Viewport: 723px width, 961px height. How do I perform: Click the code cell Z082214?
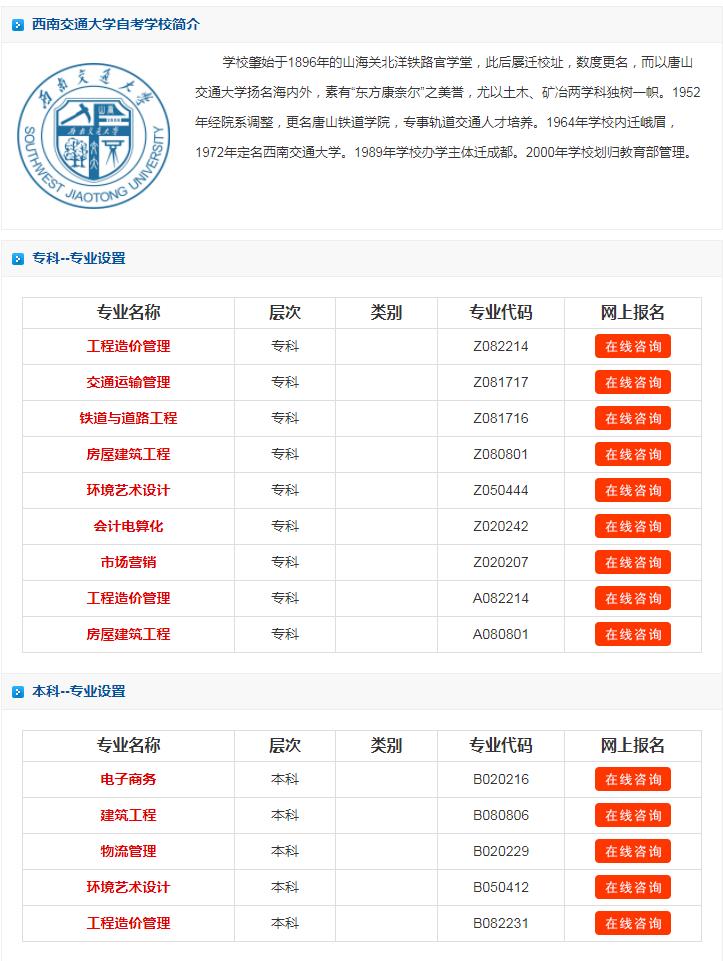click(x=501, y=346)
